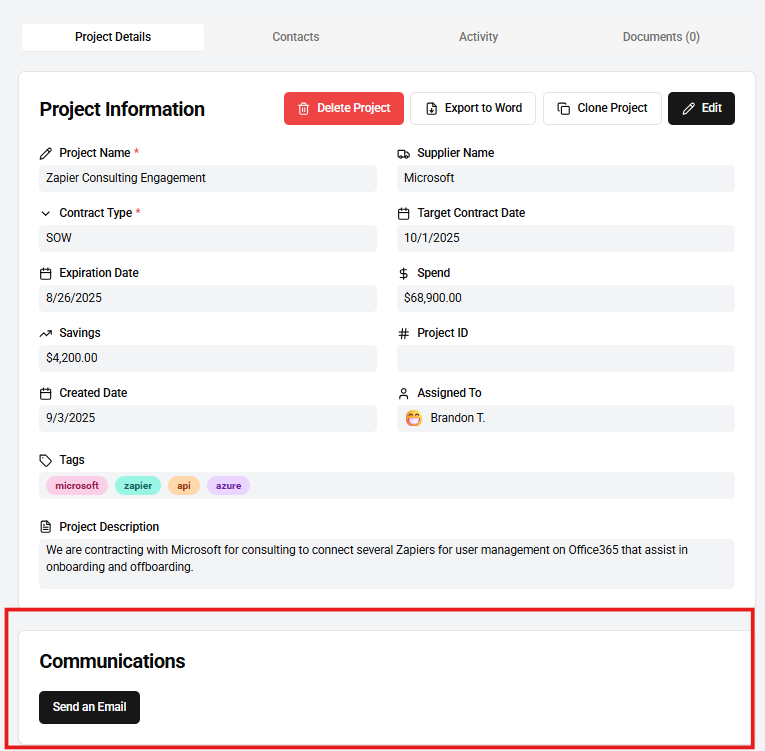Screen dimensions: 765x751
Task: Open the Activity tab
Action: [x=478, y=37]
